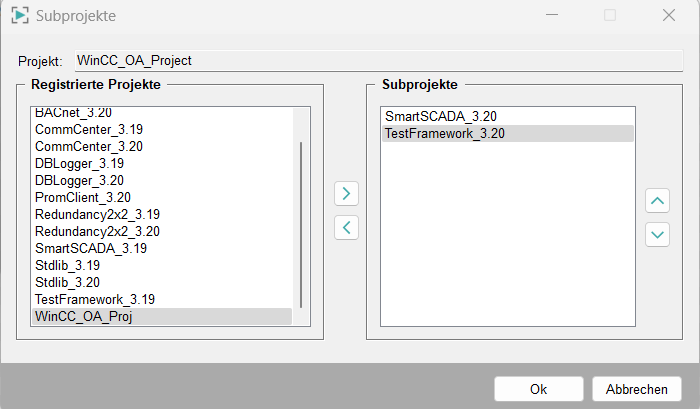Select CommCenter_3.19 in the list
Image resolution: width=700 pixels, height=409 pixels.
(162, 129)
